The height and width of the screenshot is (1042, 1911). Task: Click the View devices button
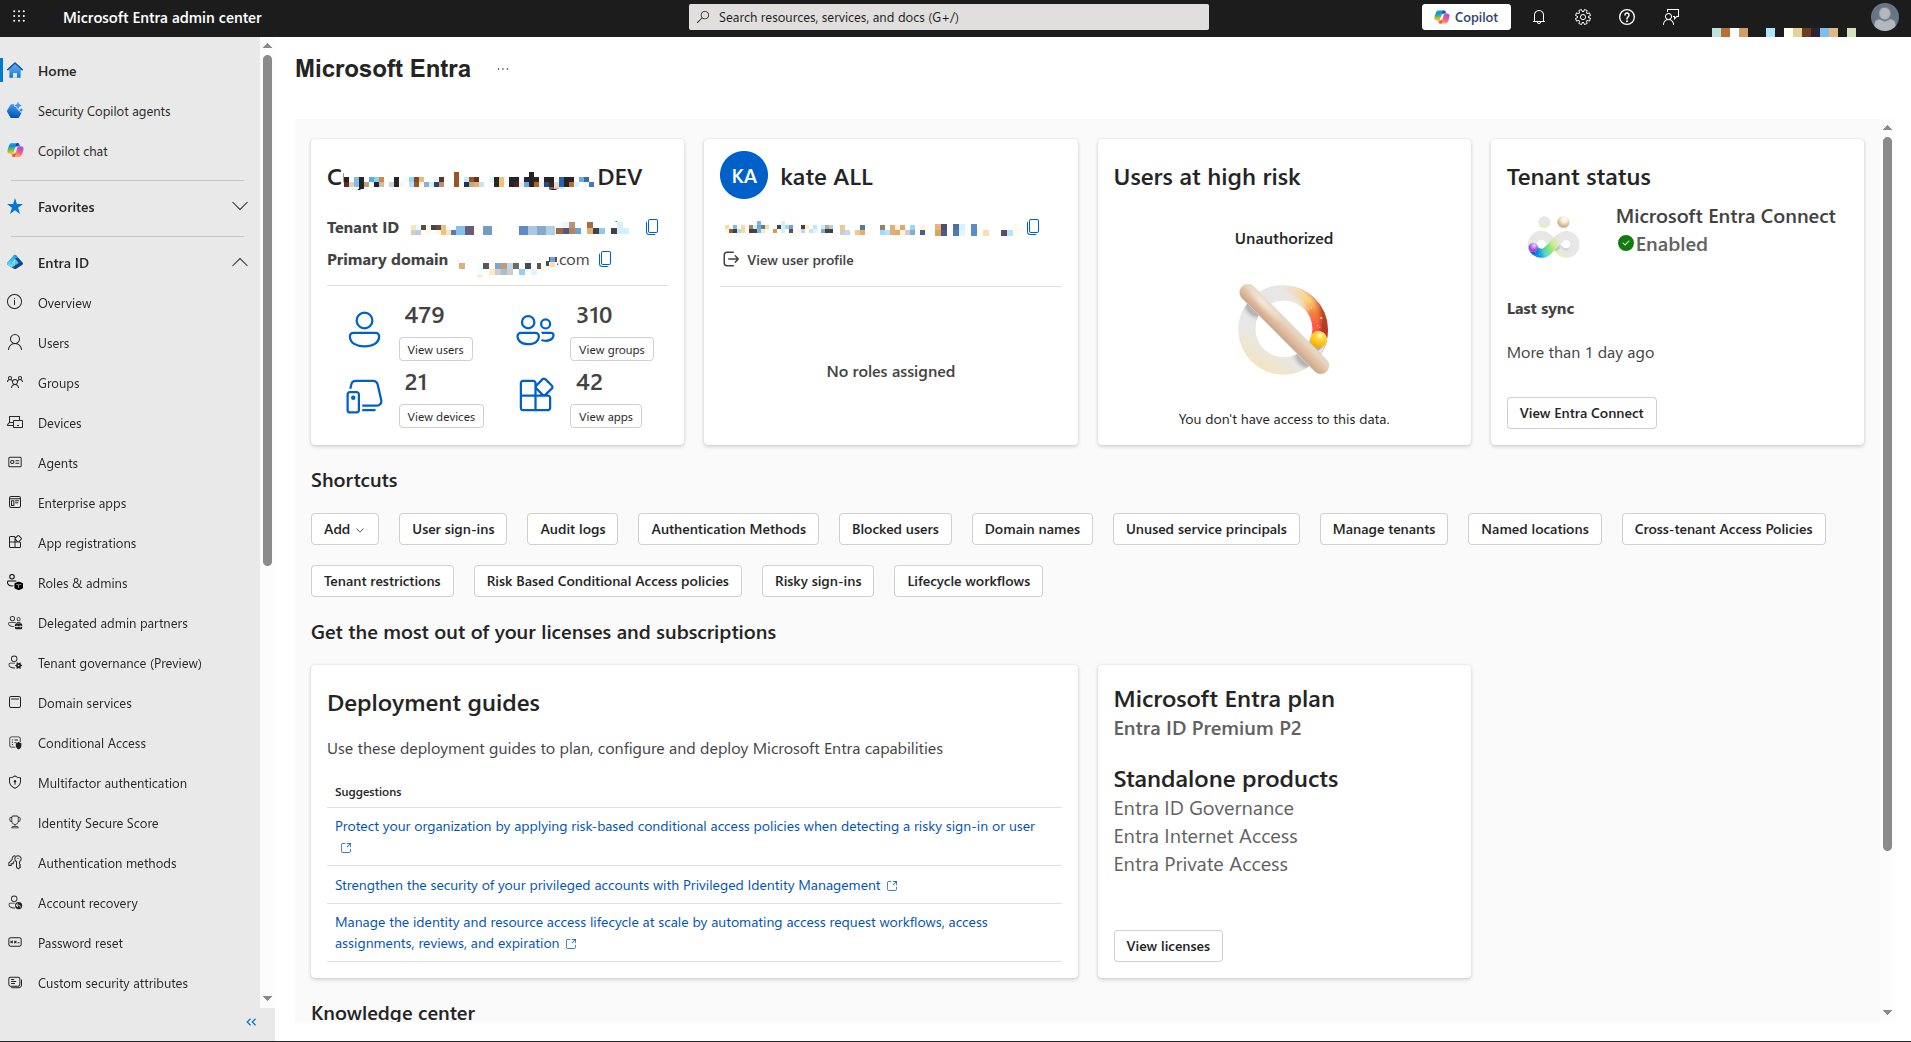(x=441, y=416)
